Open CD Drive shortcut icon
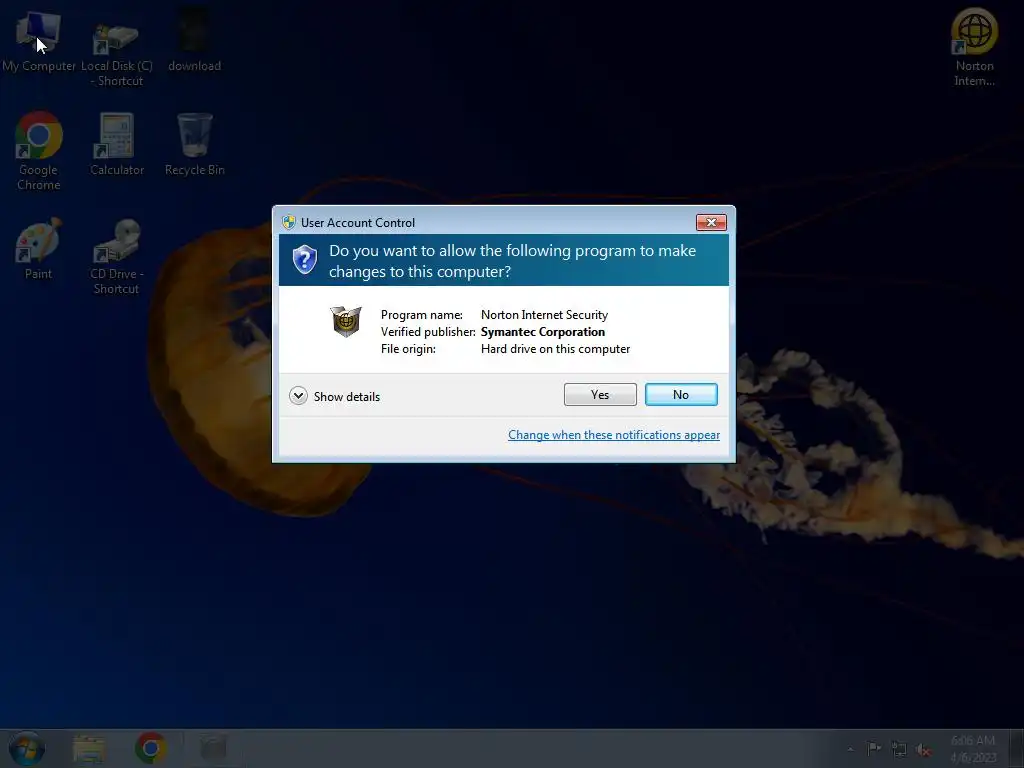The image size is (1024, 768). click(x=116, y=257)
